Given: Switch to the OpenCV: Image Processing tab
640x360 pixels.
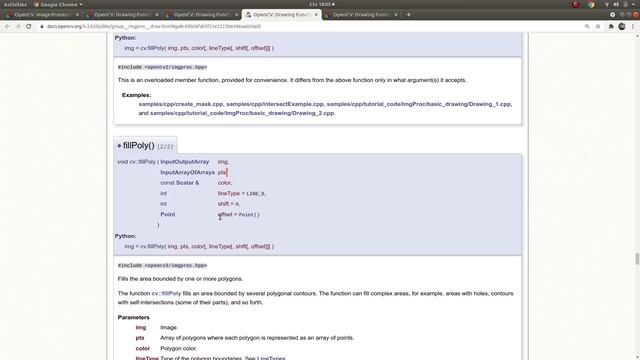Looking at the screenshot, I should [x=42, y=15].
